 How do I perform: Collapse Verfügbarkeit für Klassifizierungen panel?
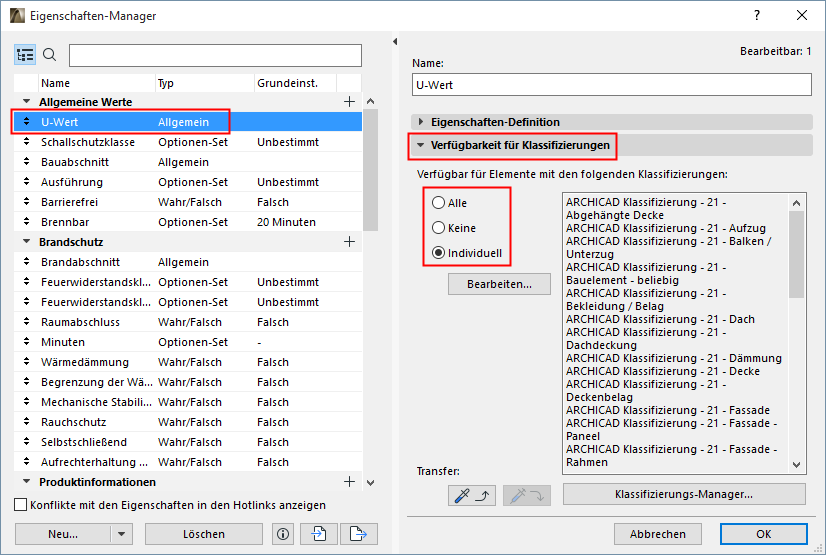[x=421, y=145]
